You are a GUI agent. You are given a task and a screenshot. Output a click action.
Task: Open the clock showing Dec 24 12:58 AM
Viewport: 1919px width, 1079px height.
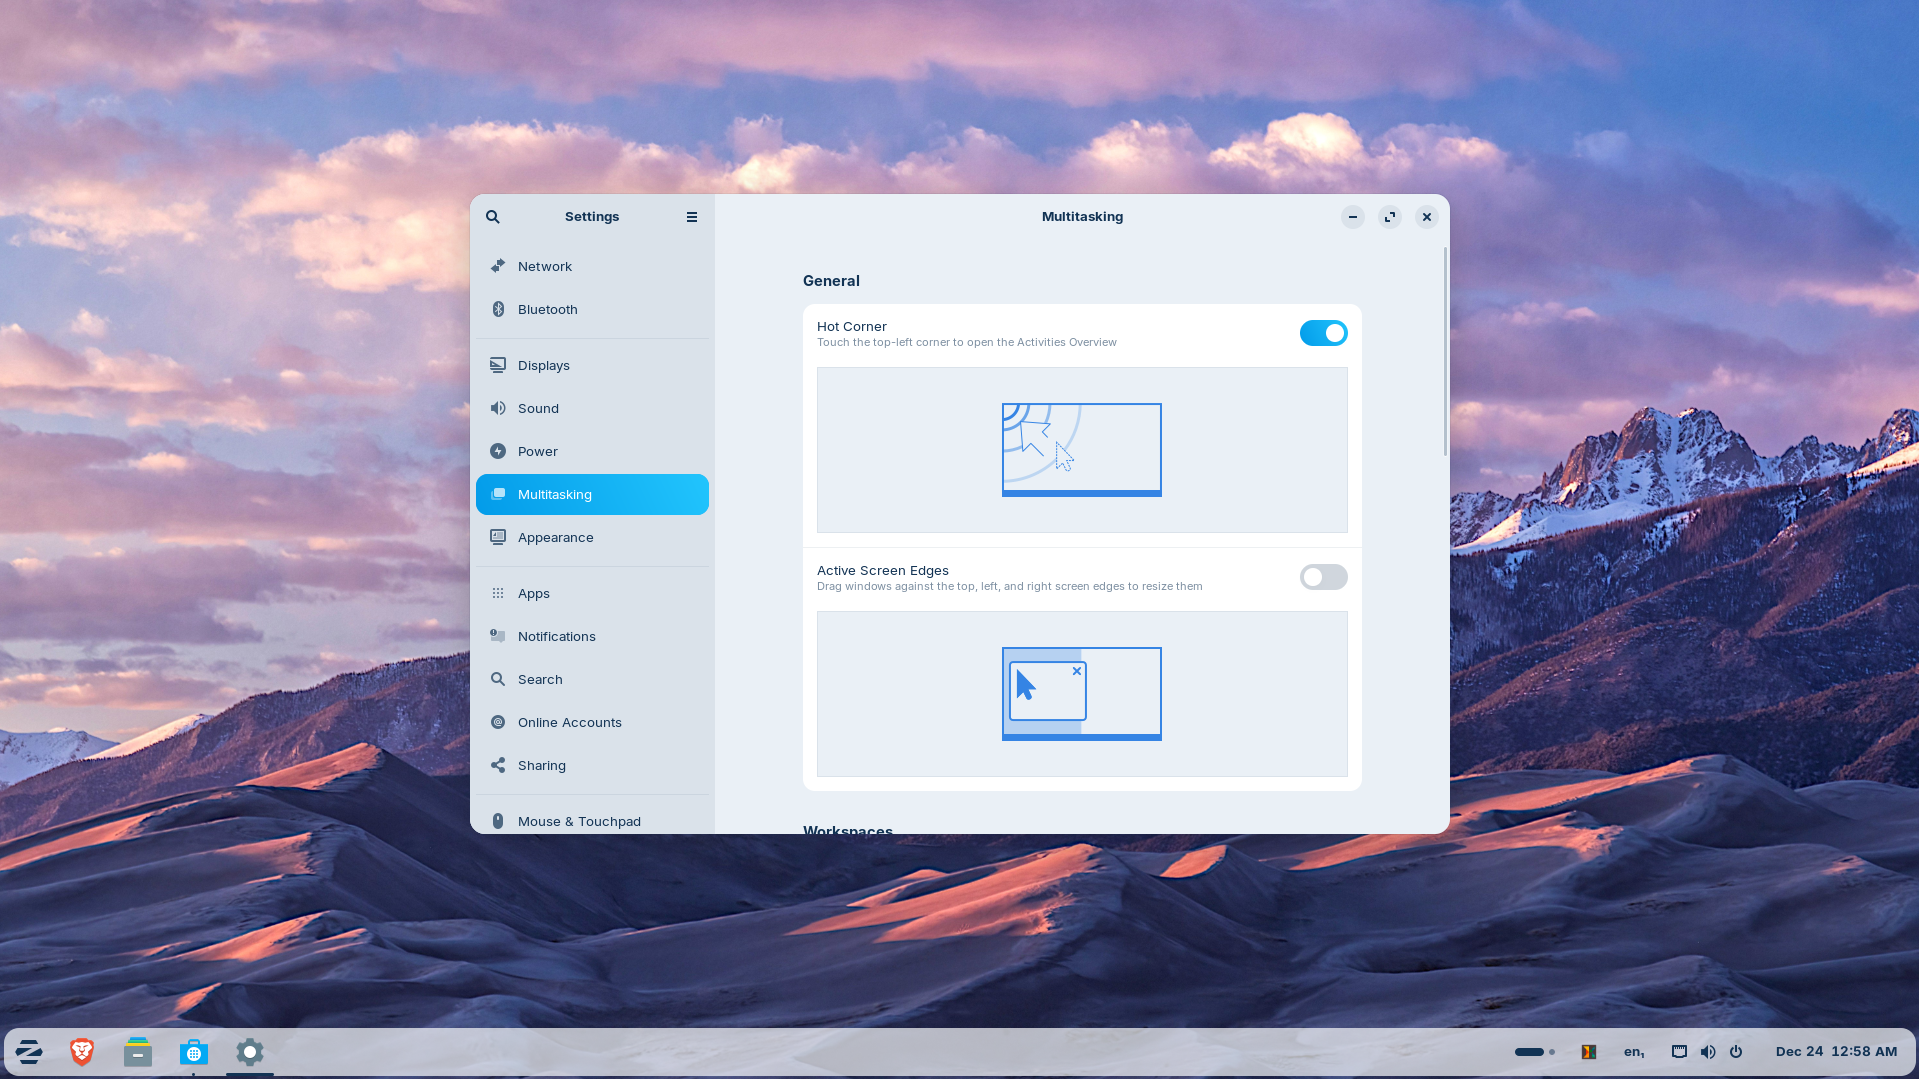[x=1836, y=1052]
